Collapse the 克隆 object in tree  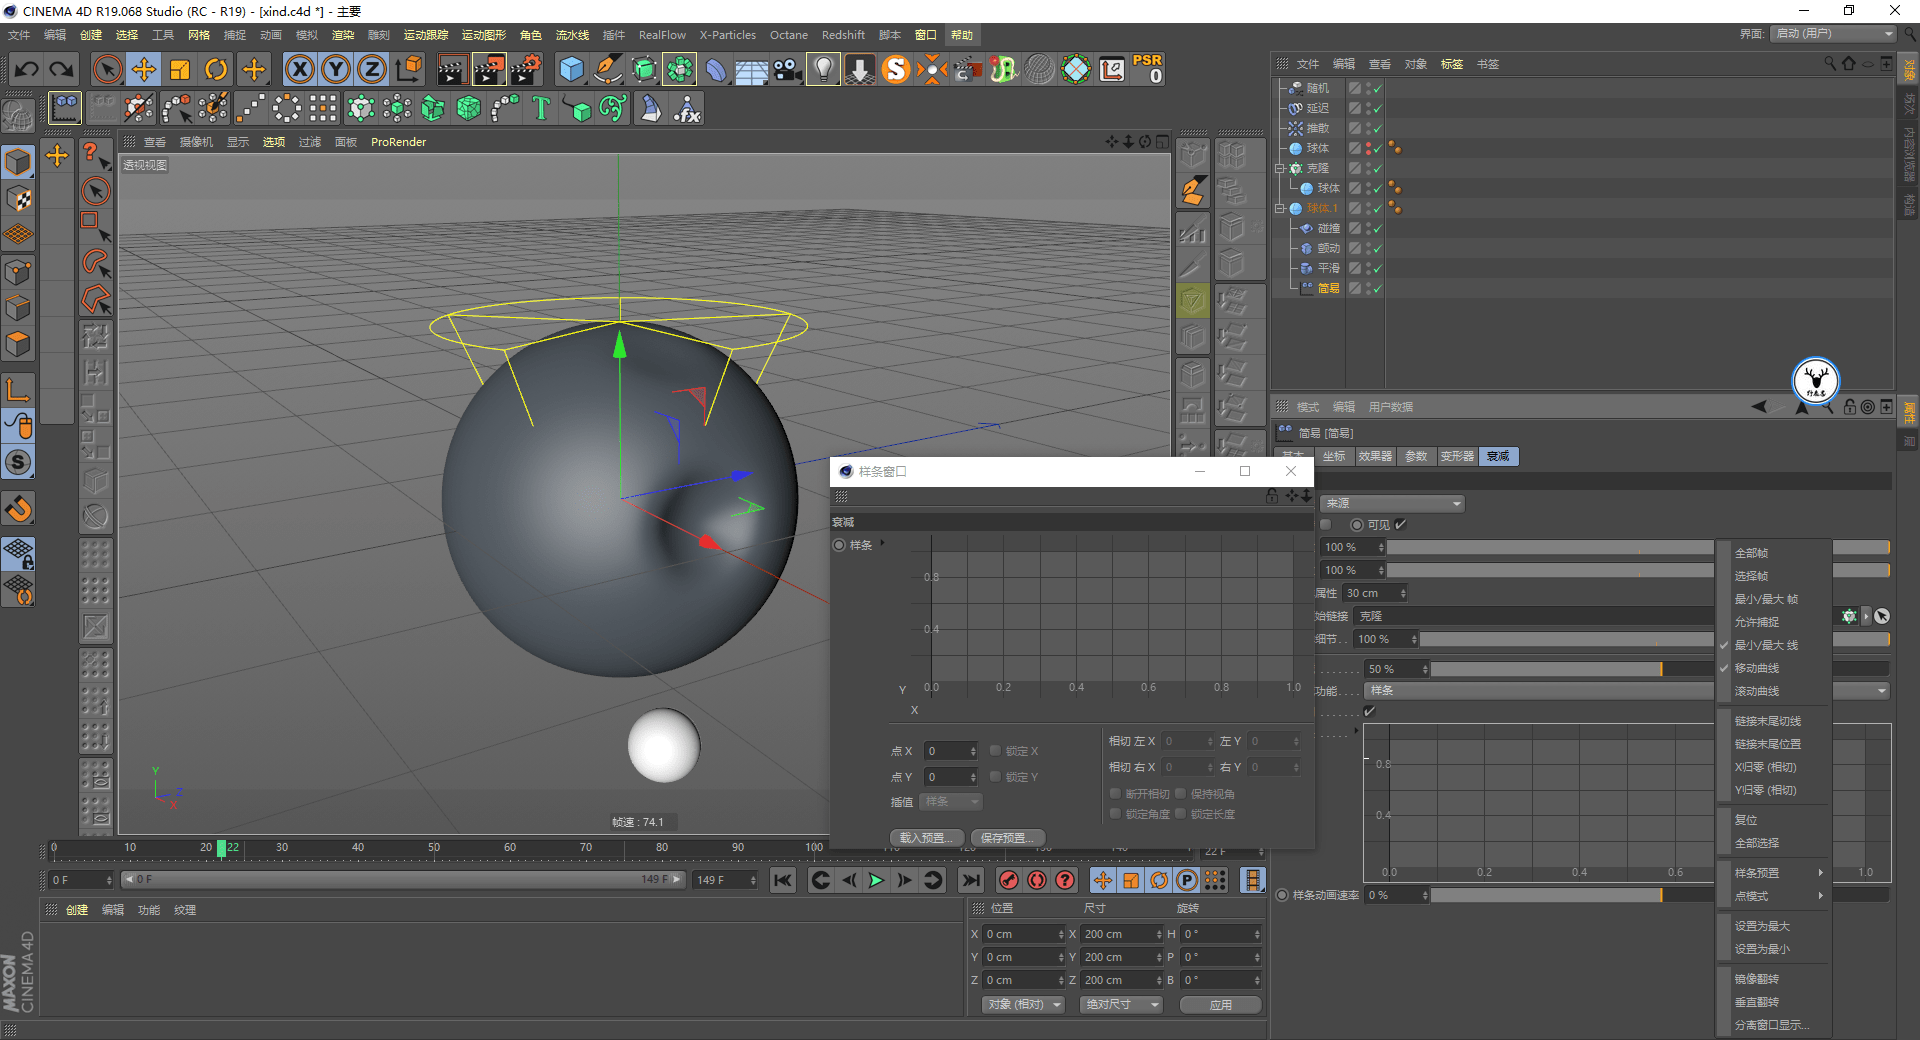click(x=1279, y=168)
